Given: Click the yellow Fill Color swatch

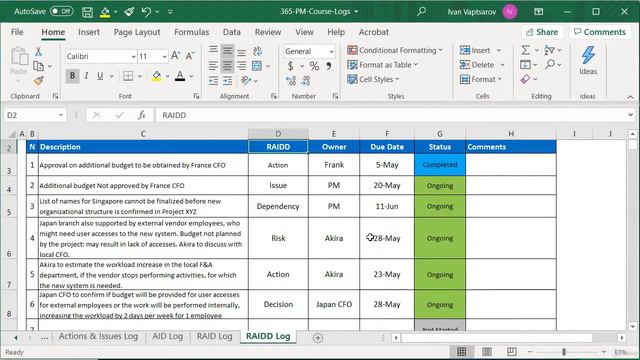Looking at the screenshot, I should (156, 76).
